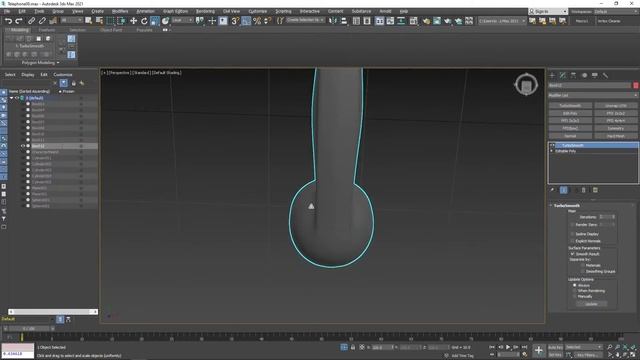
Task: Select the Manually update option
Action: (x=575, y=296)
